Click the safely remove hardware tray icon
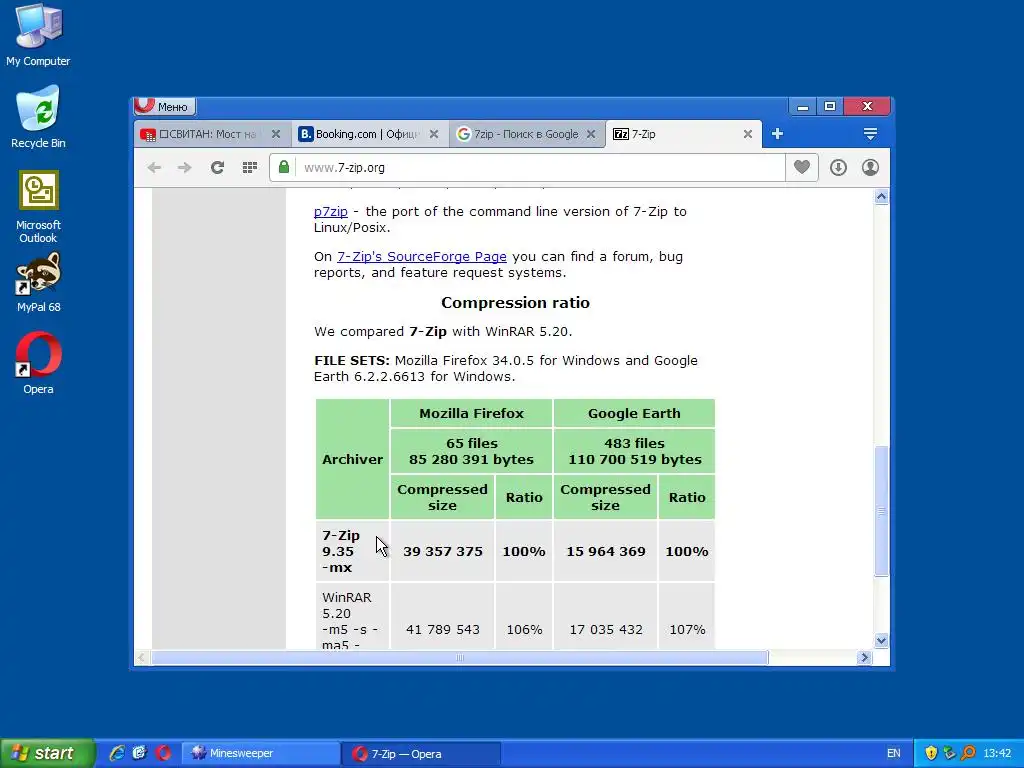 tap(950, 753)
